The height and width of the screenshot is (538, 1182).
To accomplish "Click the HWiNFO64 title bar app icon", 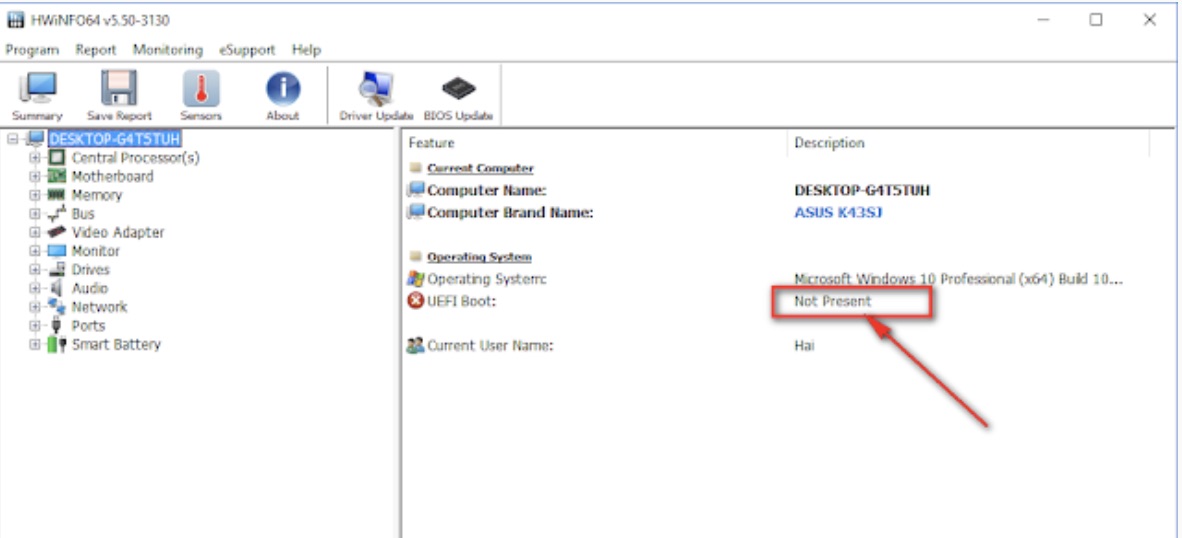I will (16, 20).
